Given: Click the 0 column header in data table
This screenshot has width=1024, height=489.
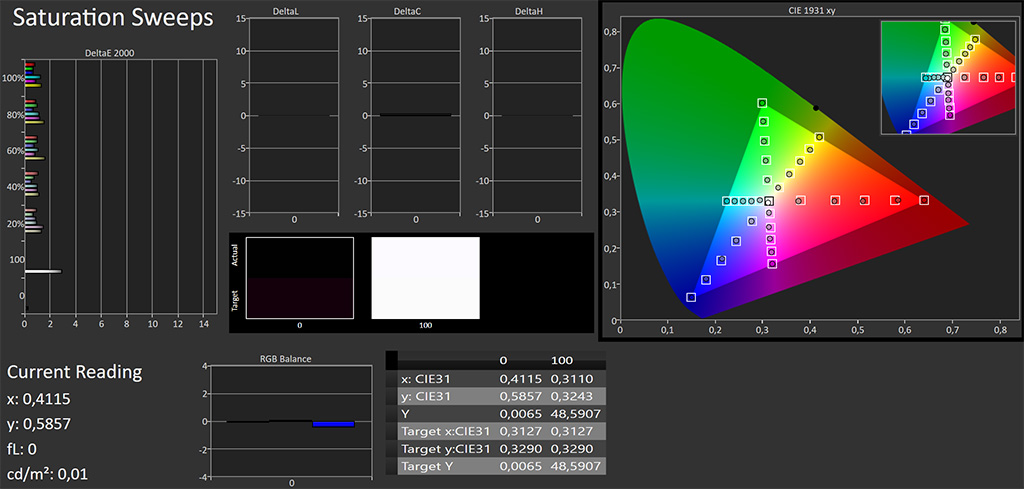Looking at the screenshot, I should 503,360.
